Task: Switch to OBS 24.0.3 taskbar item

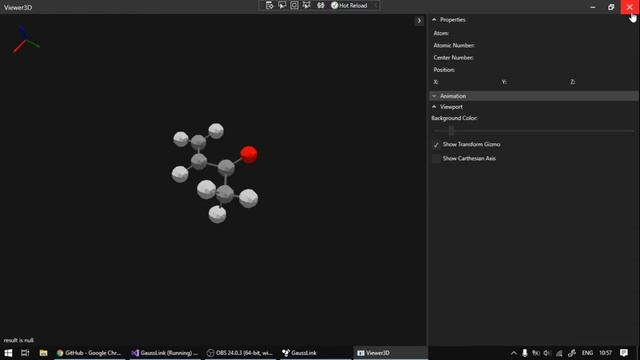Action: (240, 353)
